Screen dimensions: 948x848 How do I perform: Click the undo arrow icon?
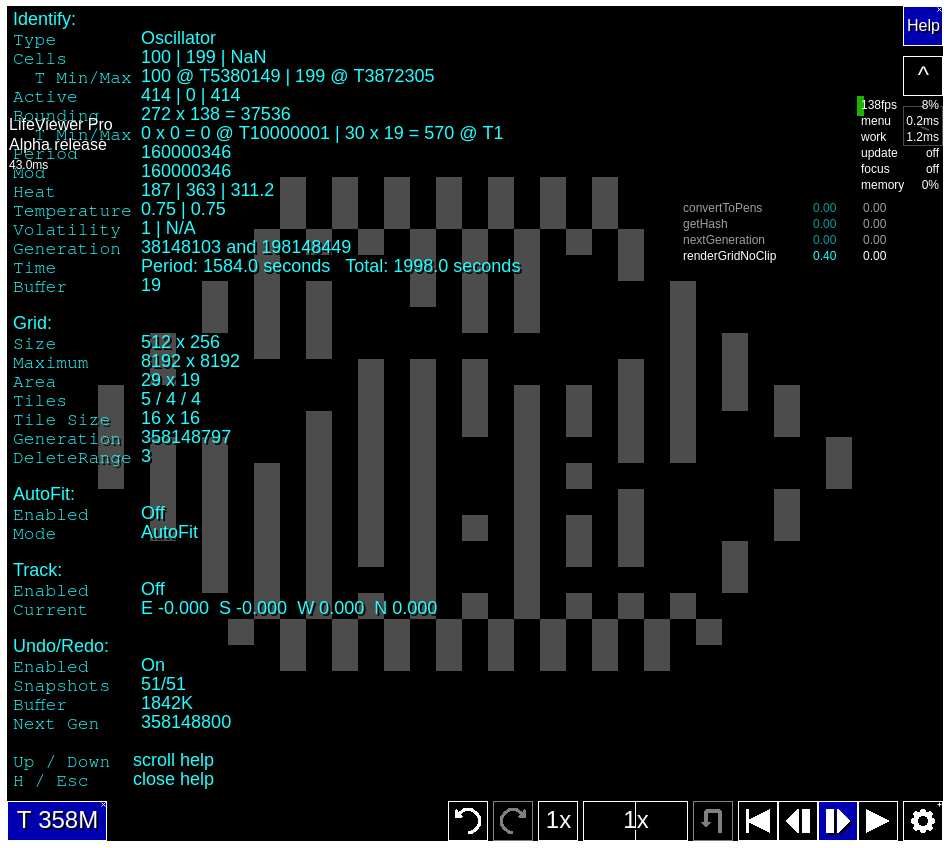[467, 820]
